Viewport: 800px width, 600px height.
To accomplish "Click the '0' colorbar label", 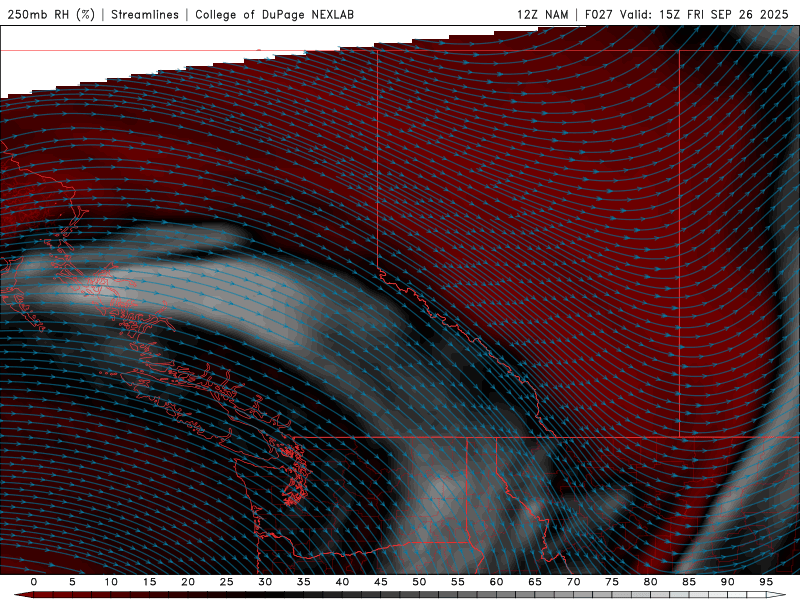I will coord(34,582).
